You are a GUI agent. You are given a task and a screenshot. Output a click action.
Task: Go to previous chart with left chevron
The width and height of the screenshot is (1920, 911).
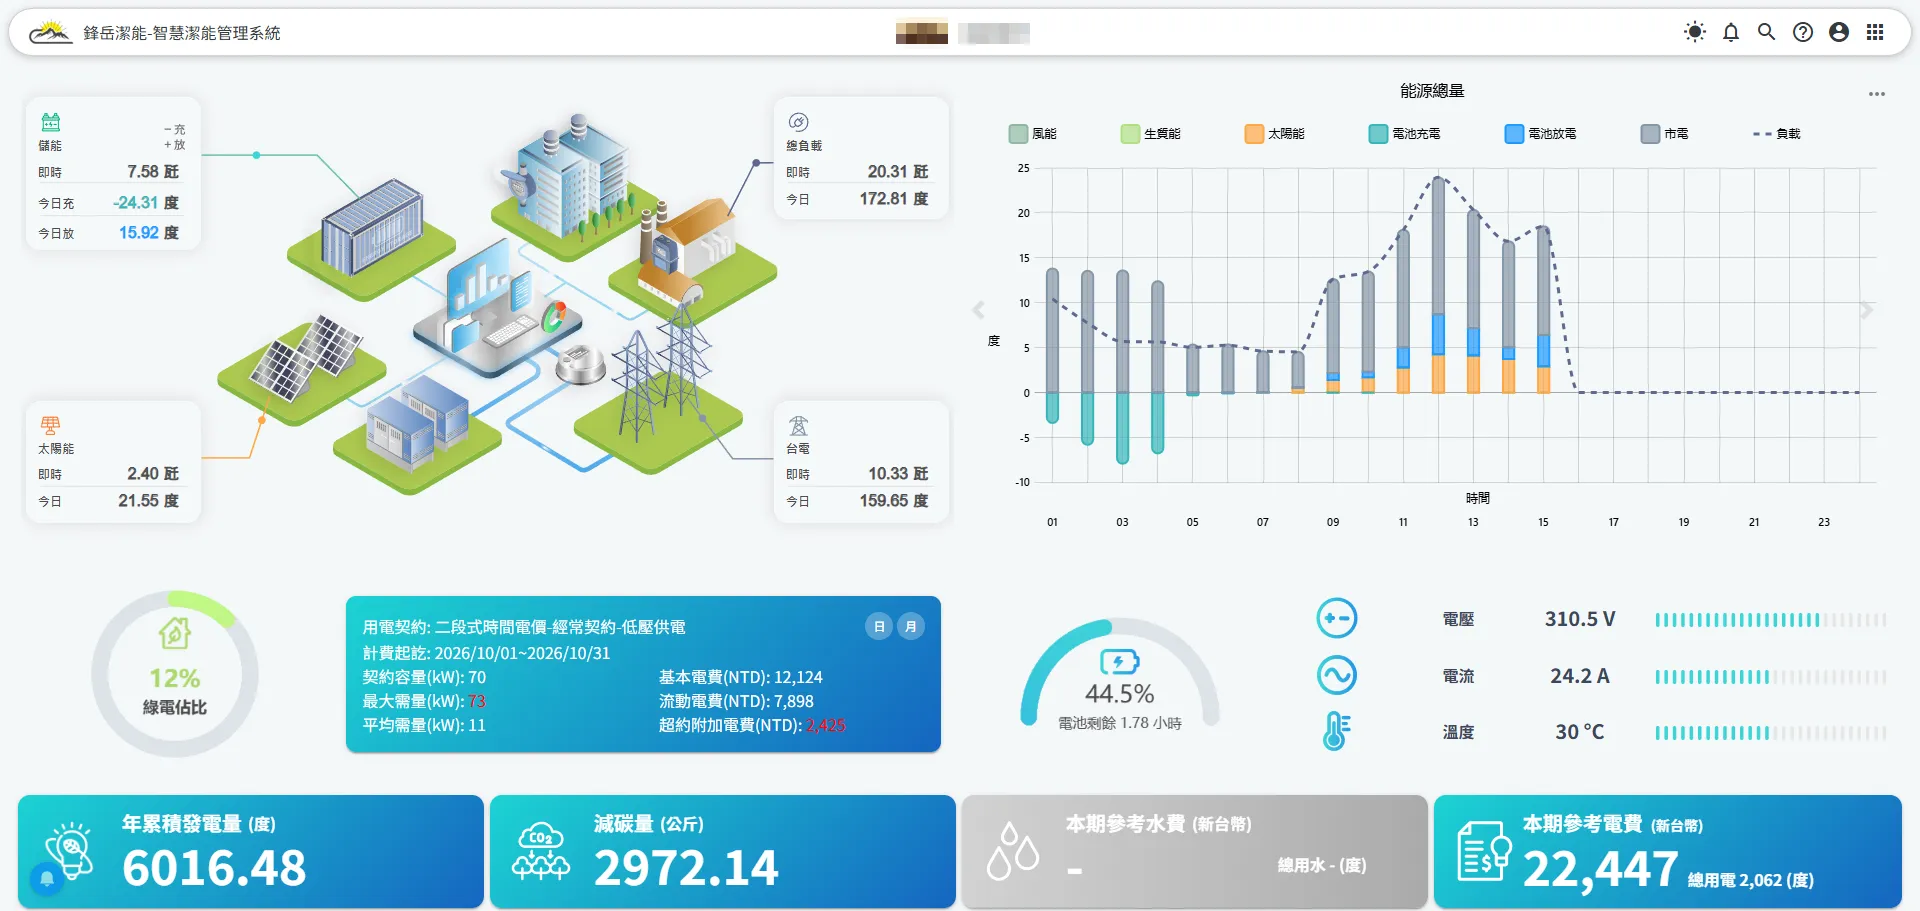(978, 310)
